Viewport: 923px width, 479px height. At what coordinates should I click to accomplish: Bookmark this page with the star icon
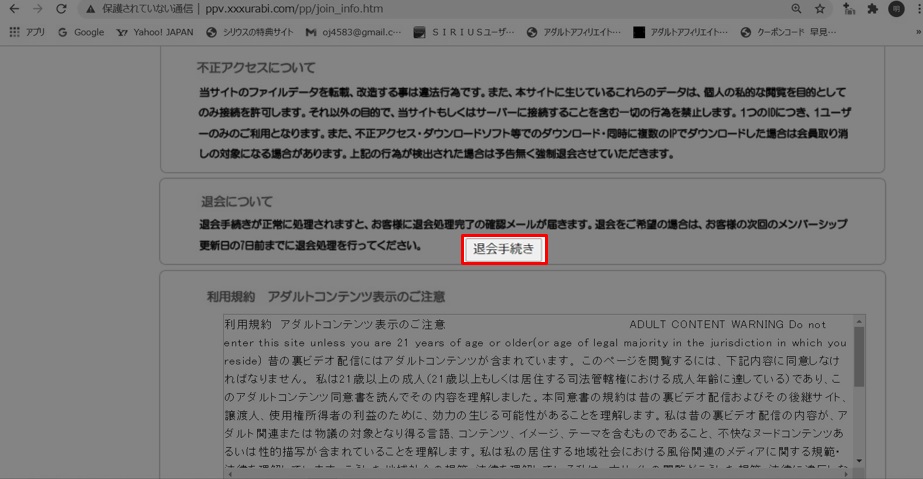pyautogui.click(x=819, y=9)
